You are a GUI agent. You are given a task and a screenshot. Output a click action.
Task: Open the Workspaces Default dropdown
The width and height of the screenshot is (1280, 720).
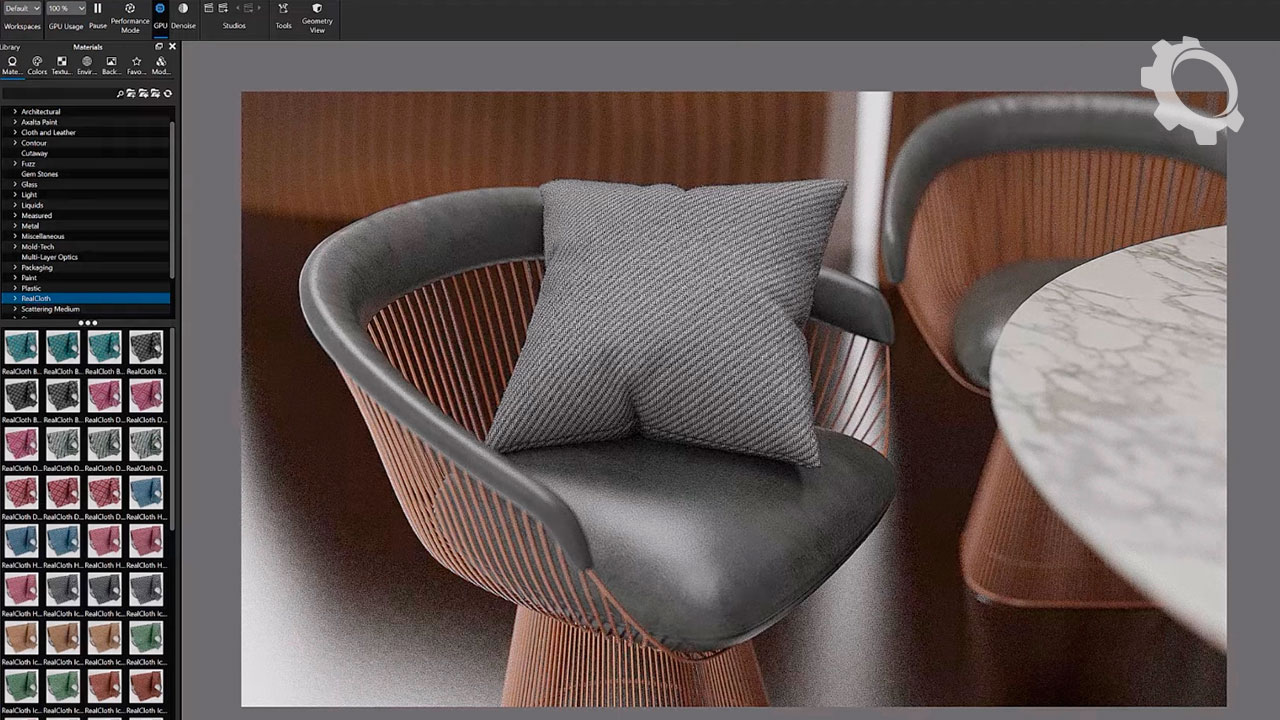[x=22, y=9]
